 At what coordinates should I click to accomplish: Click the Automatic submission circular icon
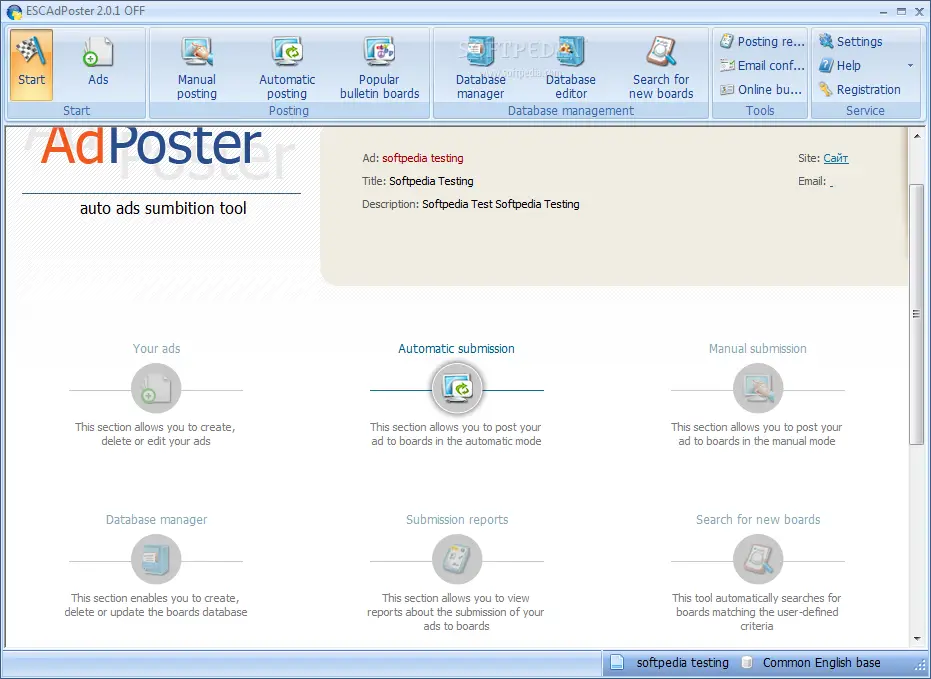point(457,389)
